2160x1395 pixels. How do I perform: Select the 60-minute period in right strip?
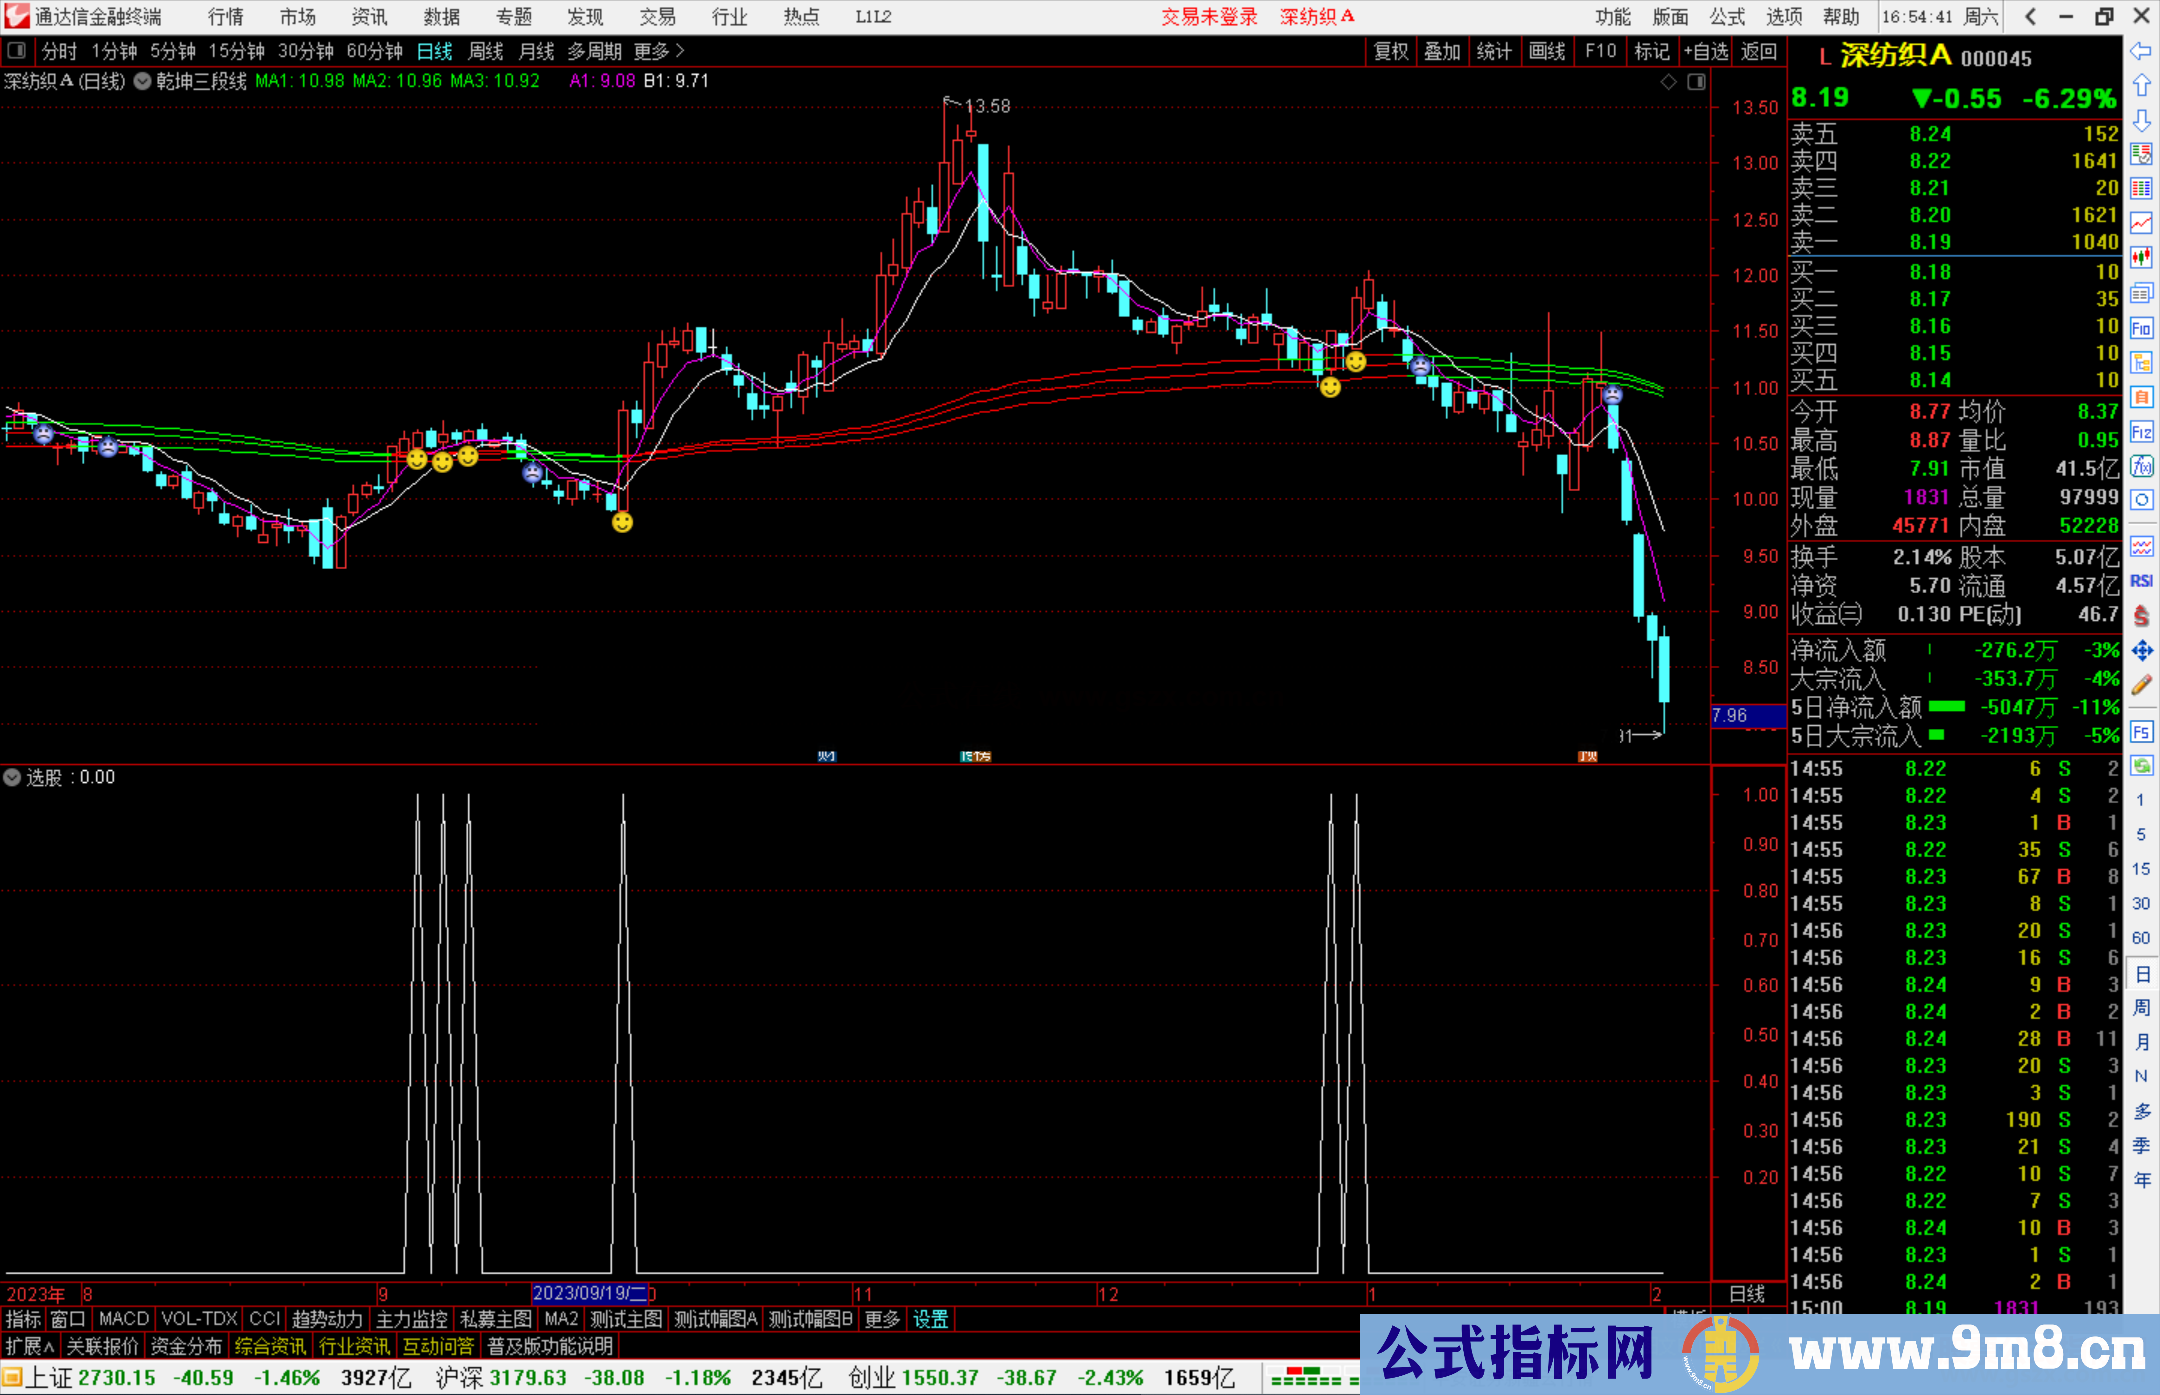click(2141, 938)
